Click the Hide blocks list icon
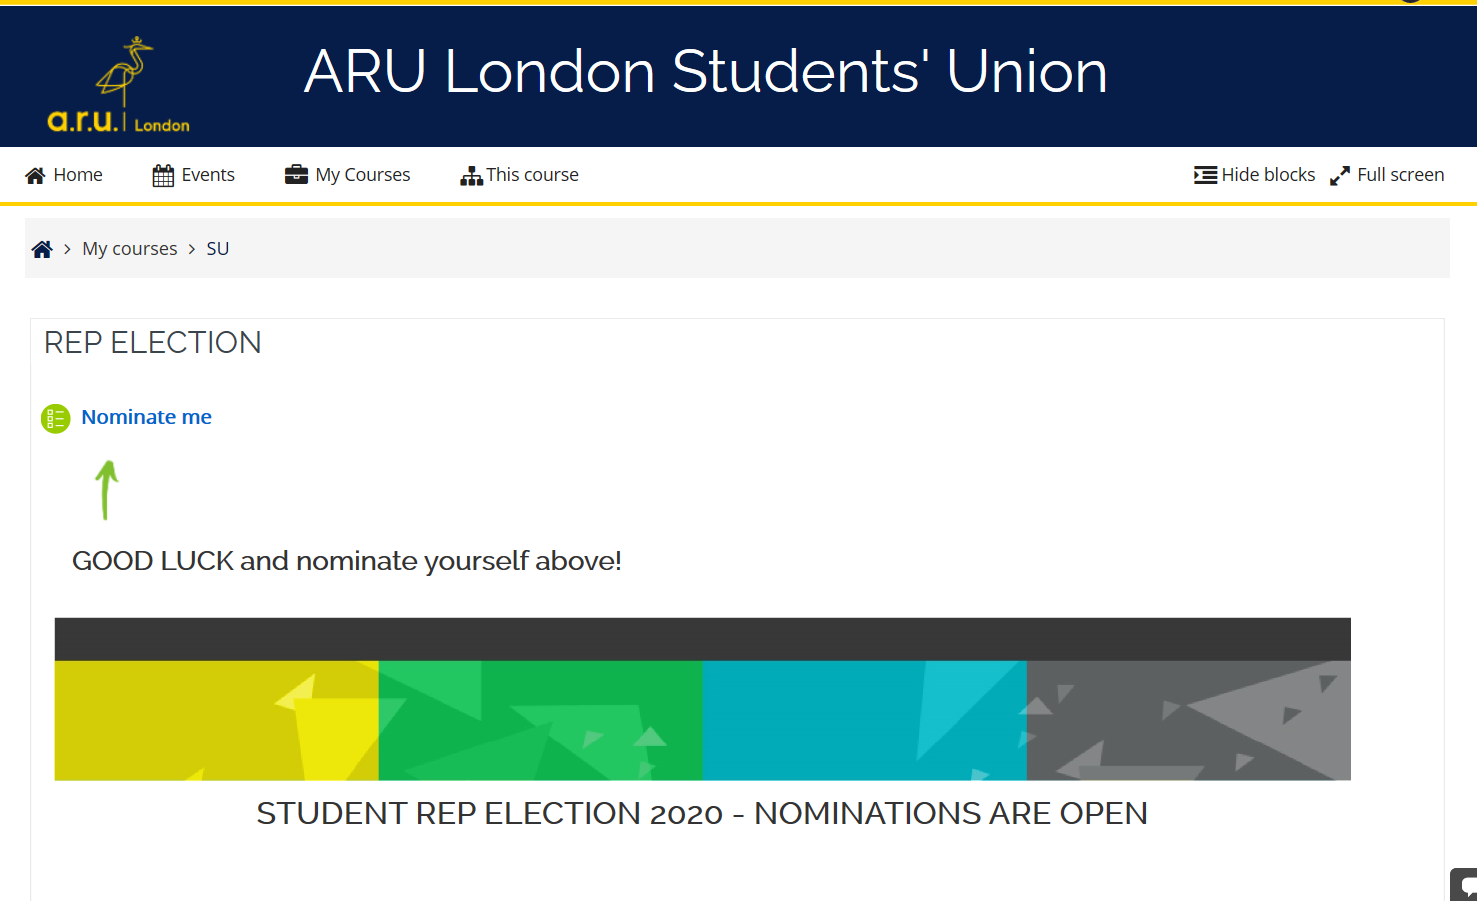The height and width of the screenshot is (901, 1477). 1205,175
